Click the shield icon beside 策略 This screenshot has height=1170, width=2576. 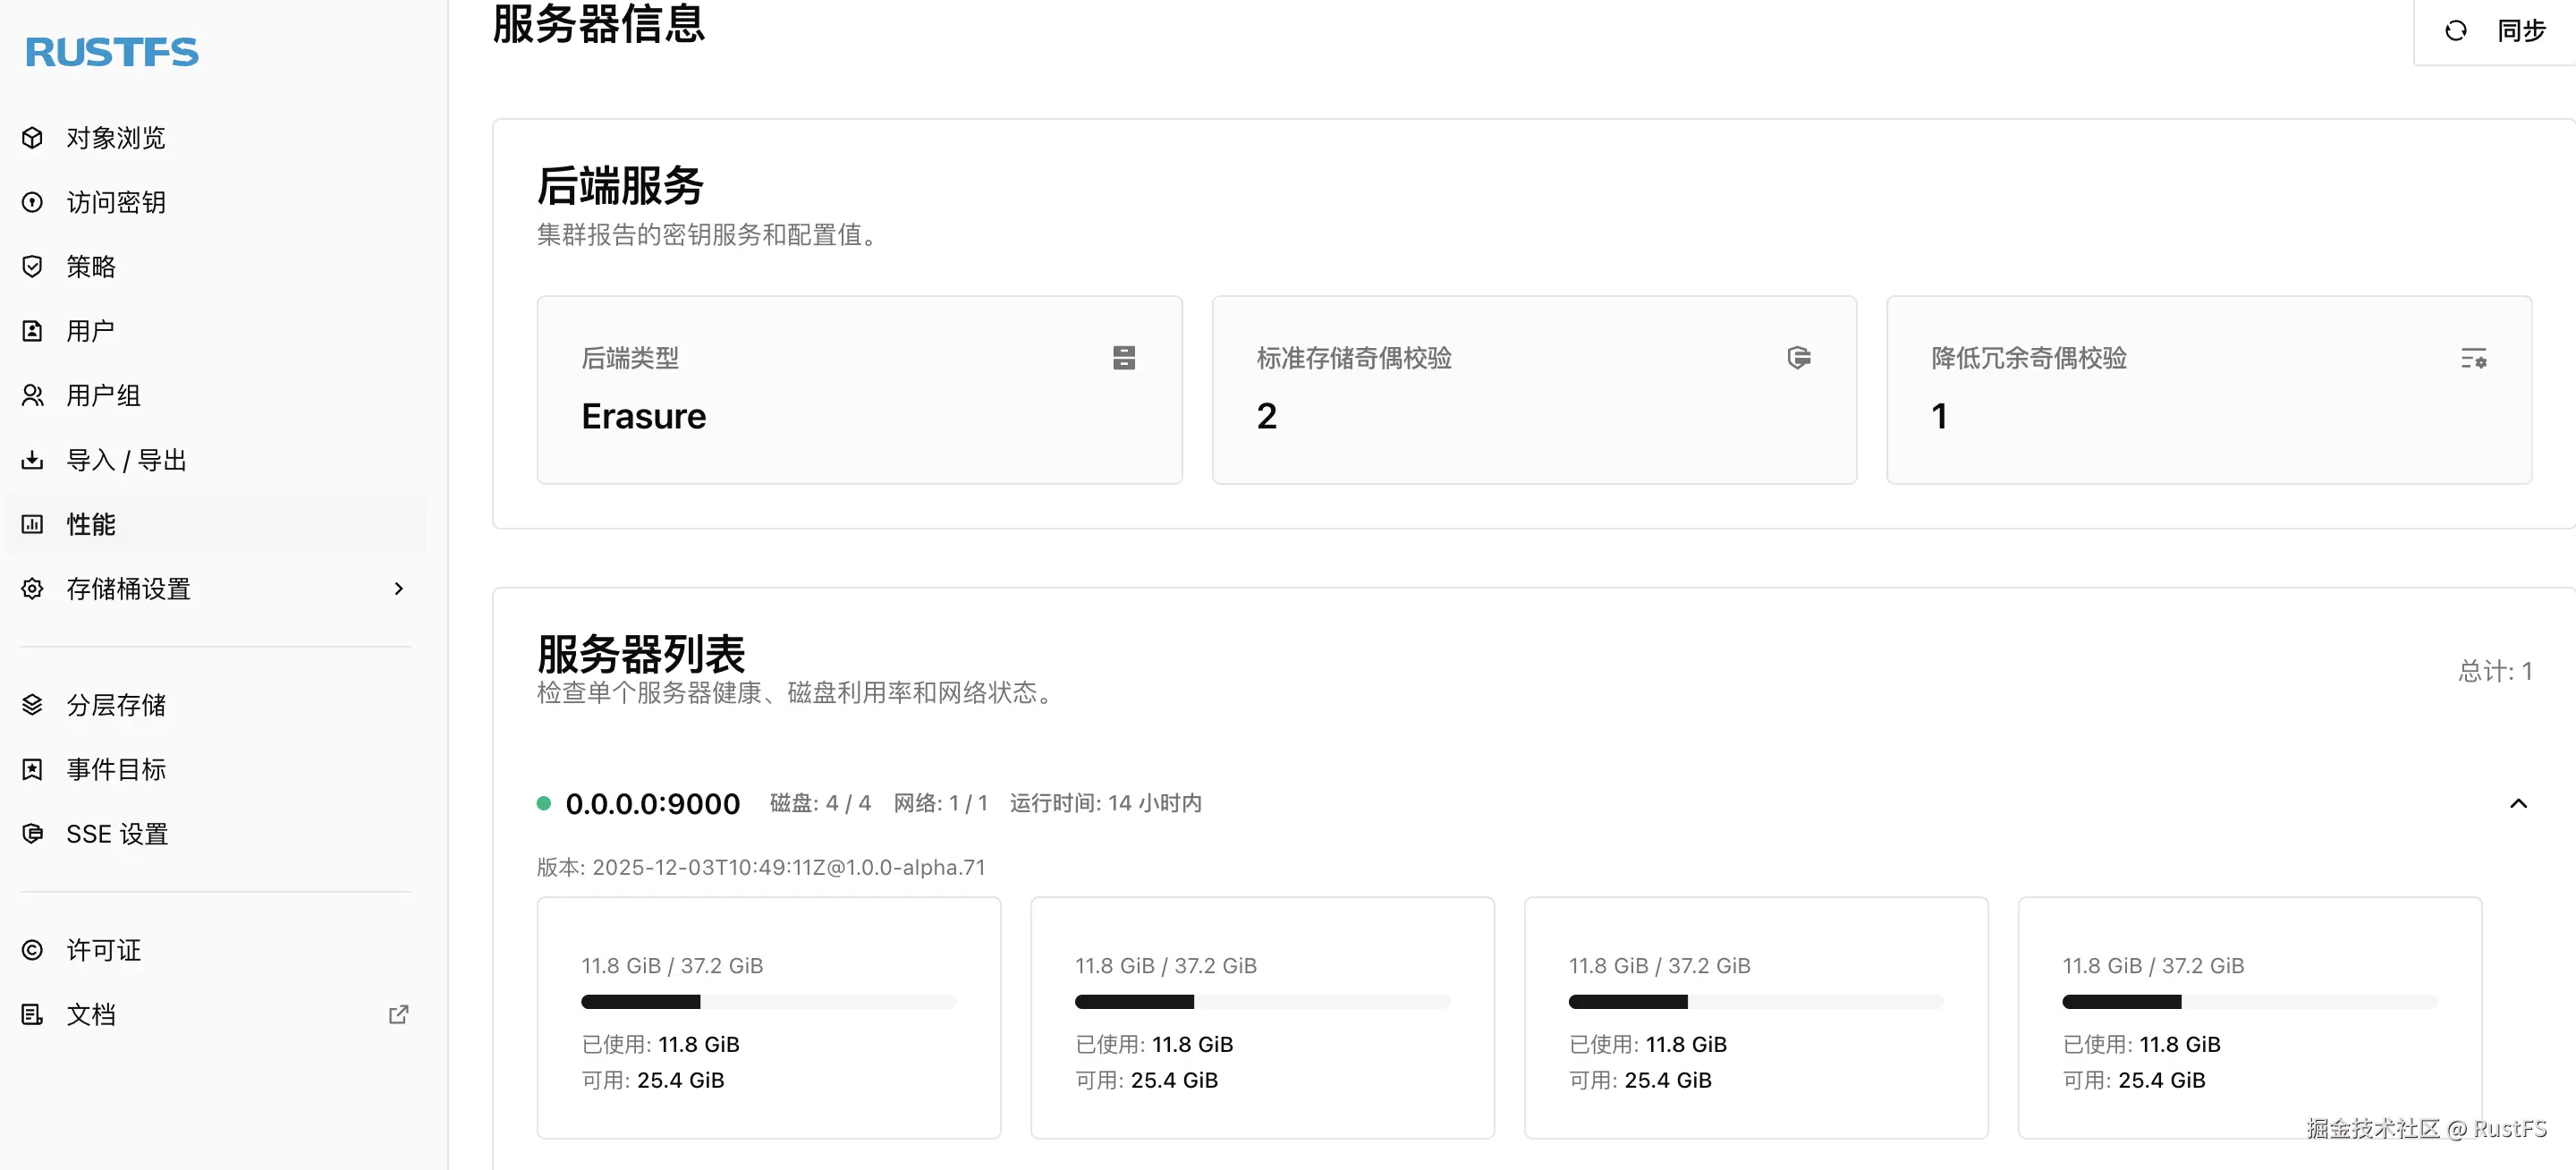click(32, 266)
